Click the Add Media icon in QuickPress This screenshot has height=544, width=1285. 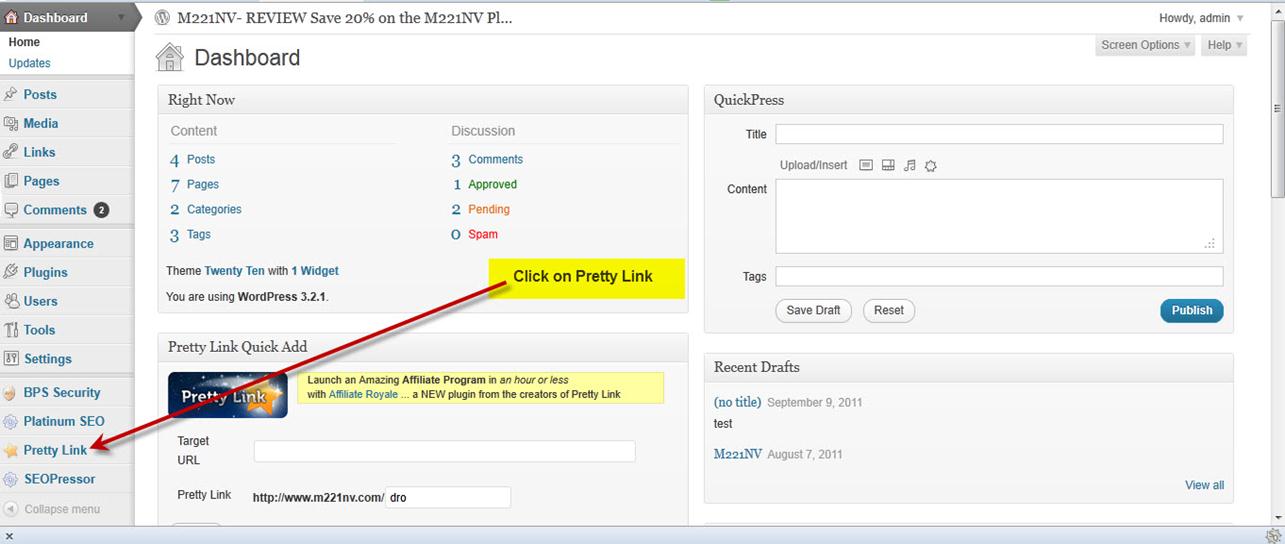tap(930, 166)
